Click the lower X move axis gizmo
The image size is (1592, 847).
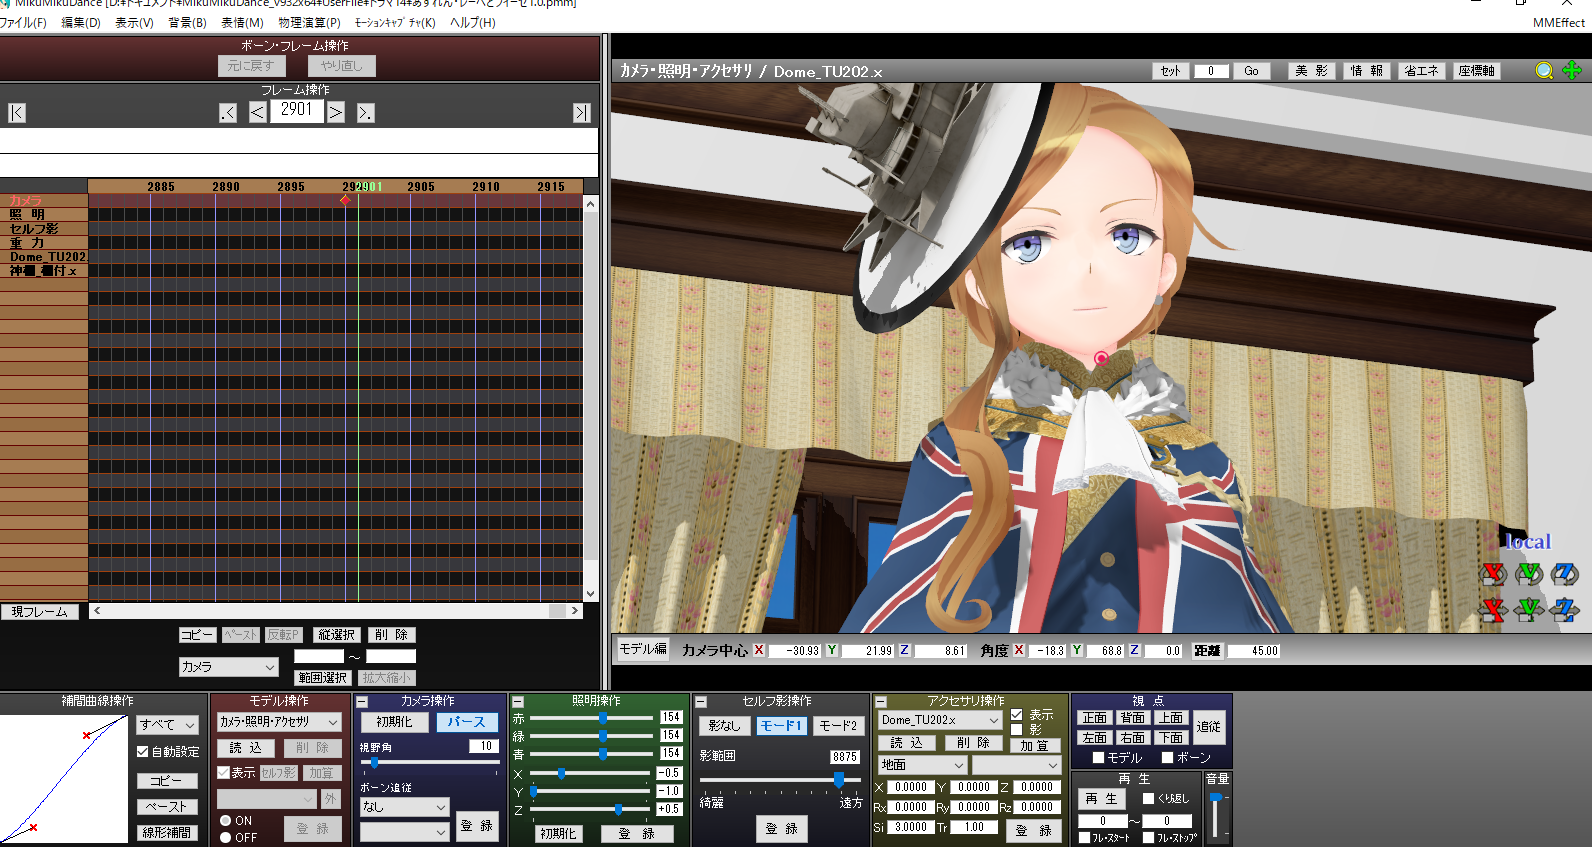pyautogui.click(x=1493, y=610)
